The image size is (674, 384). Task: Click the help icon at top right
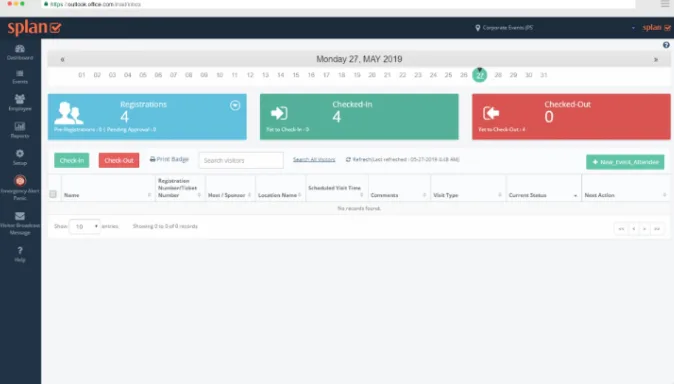(666, 45)
